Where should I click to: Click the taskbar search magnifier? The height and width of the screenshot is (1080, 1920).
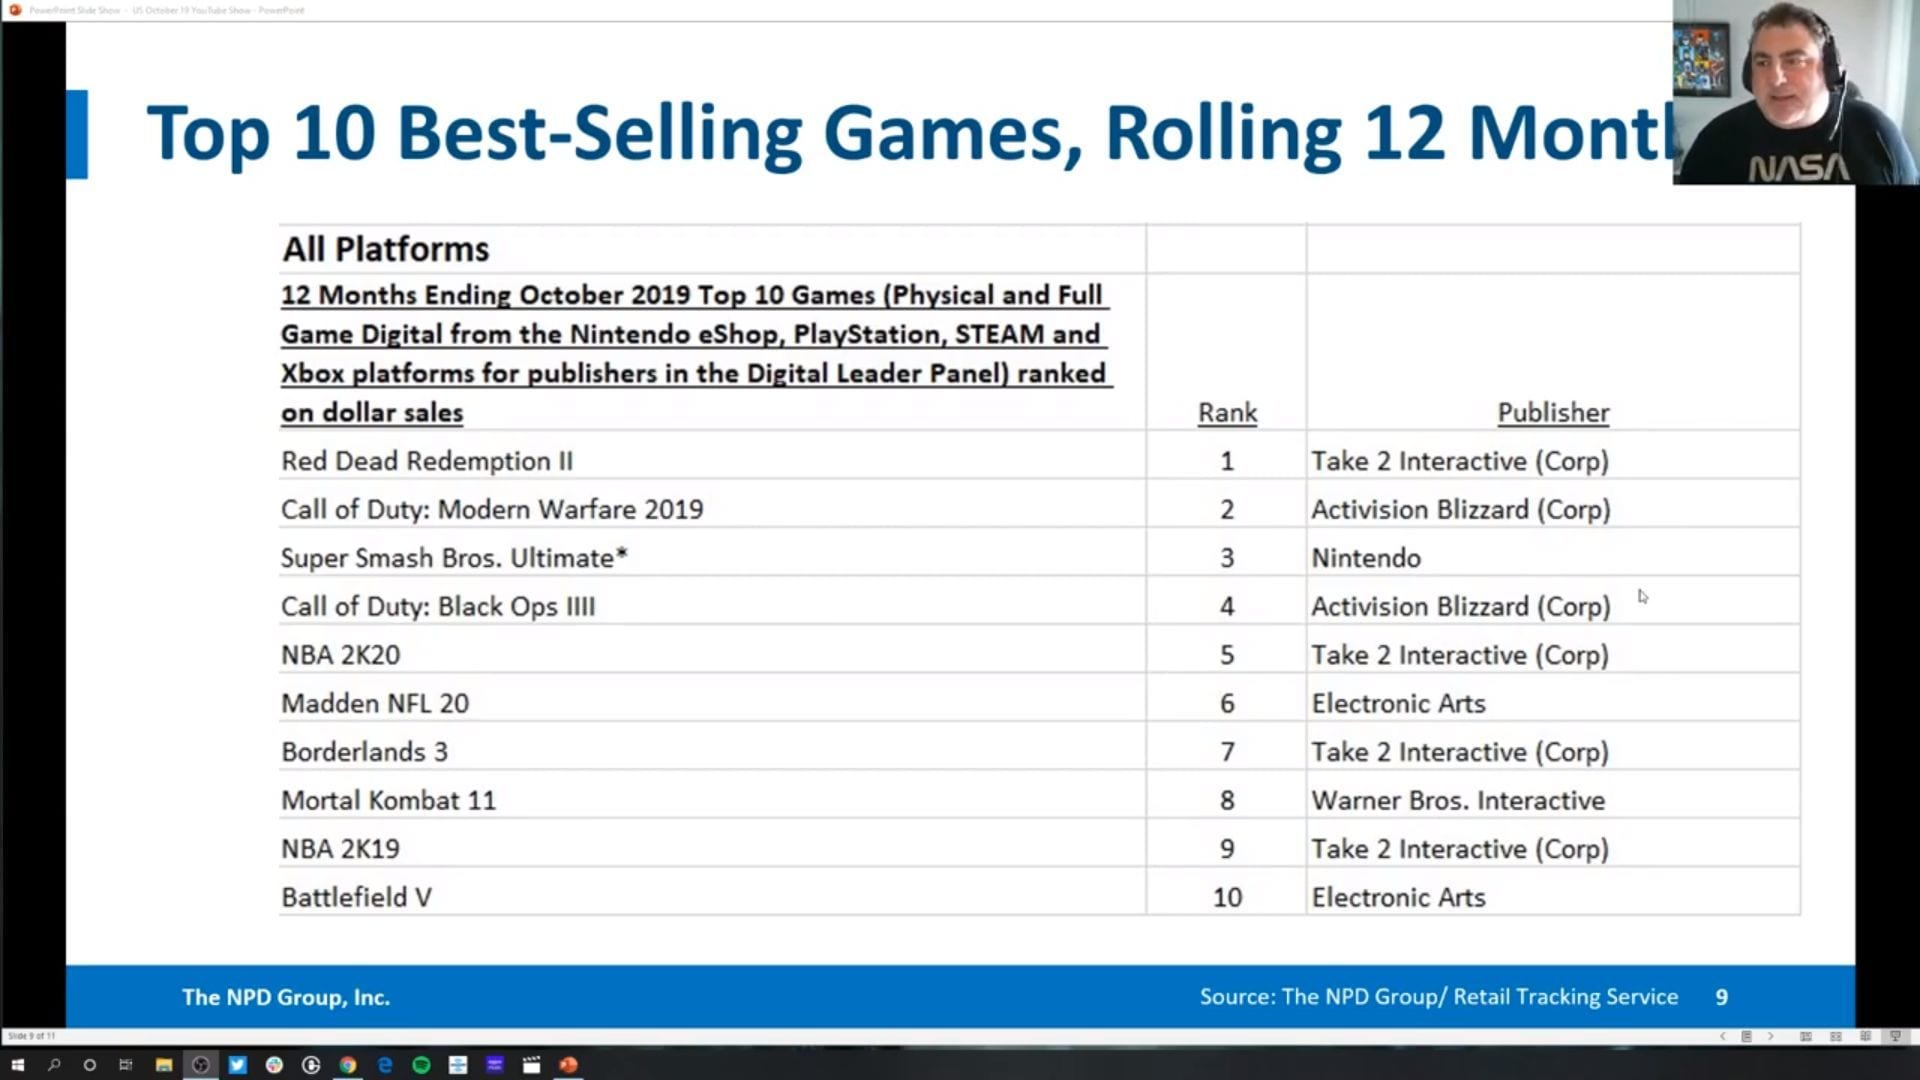[x=54, y=1065]
